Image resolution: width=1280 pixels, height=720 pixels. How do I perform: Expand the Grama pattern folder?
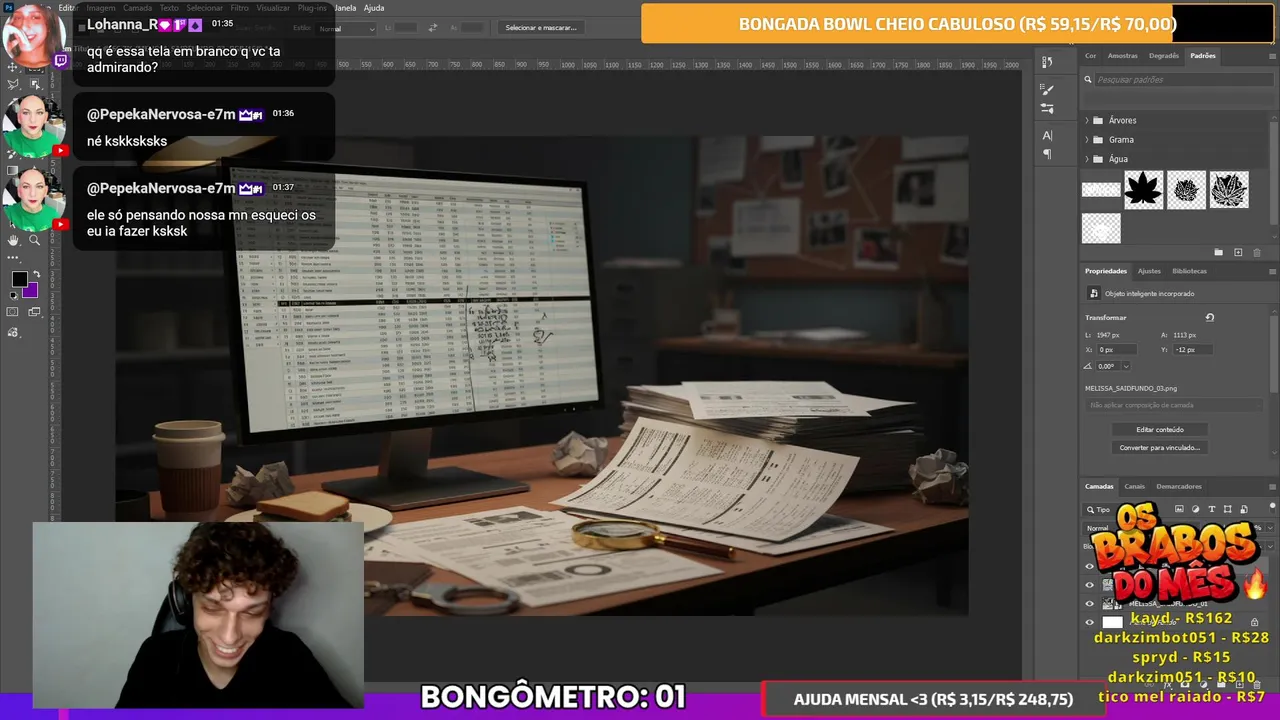(x=1087, y=140)
